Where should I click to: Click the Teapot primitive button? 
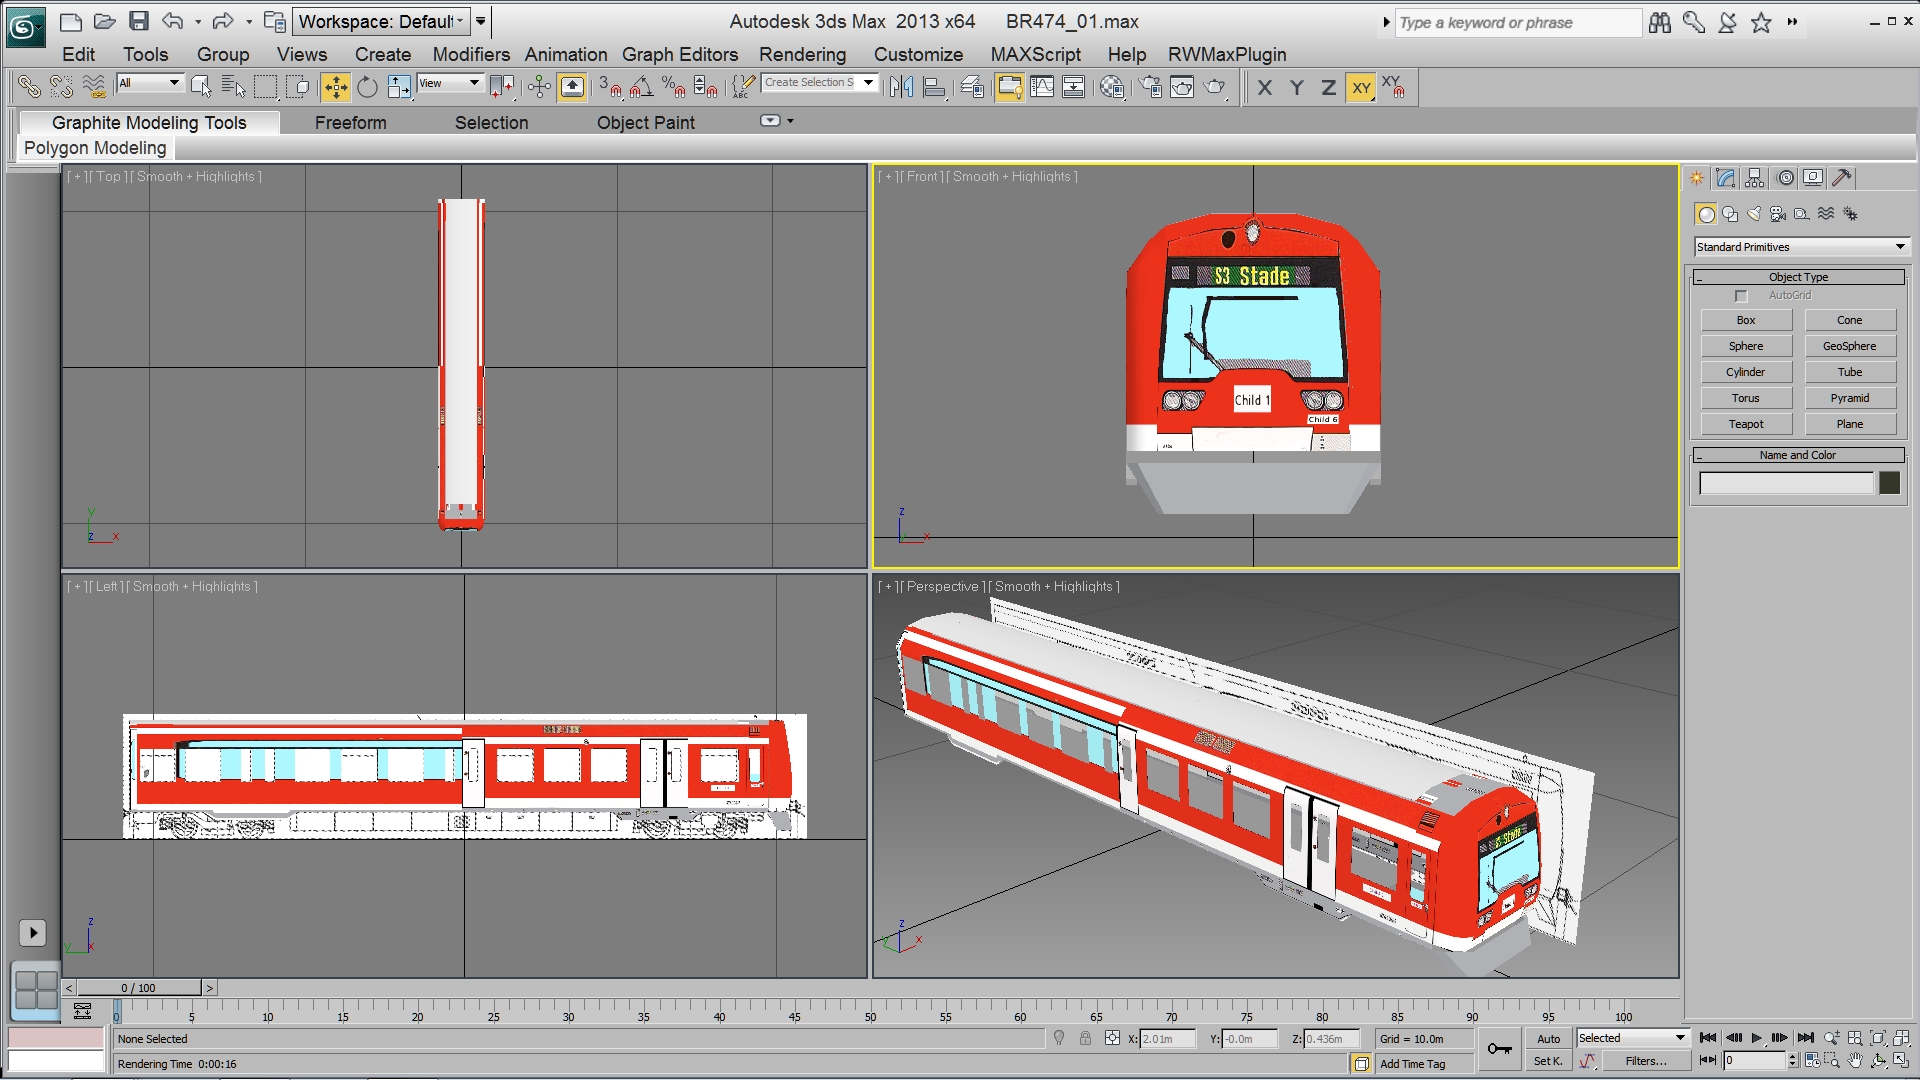point(1746,424)
